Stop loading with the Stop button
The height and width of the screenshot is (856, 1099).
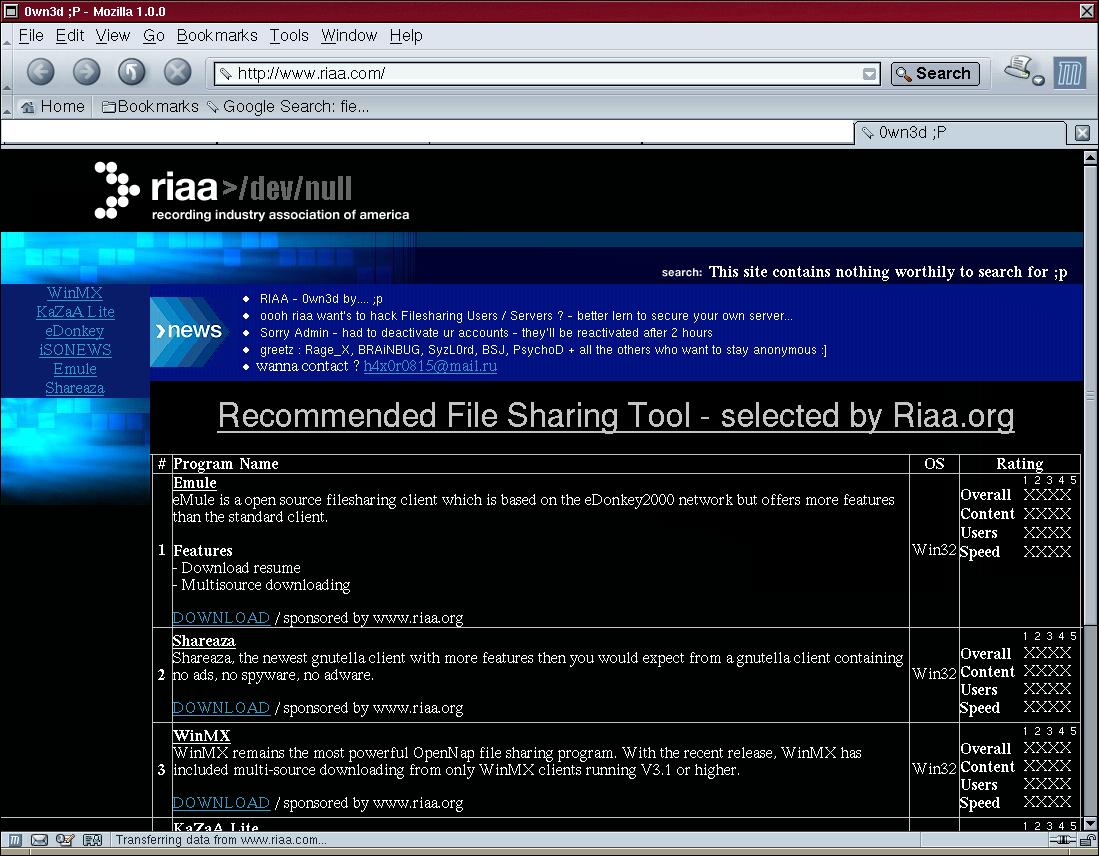coord(177,72)
